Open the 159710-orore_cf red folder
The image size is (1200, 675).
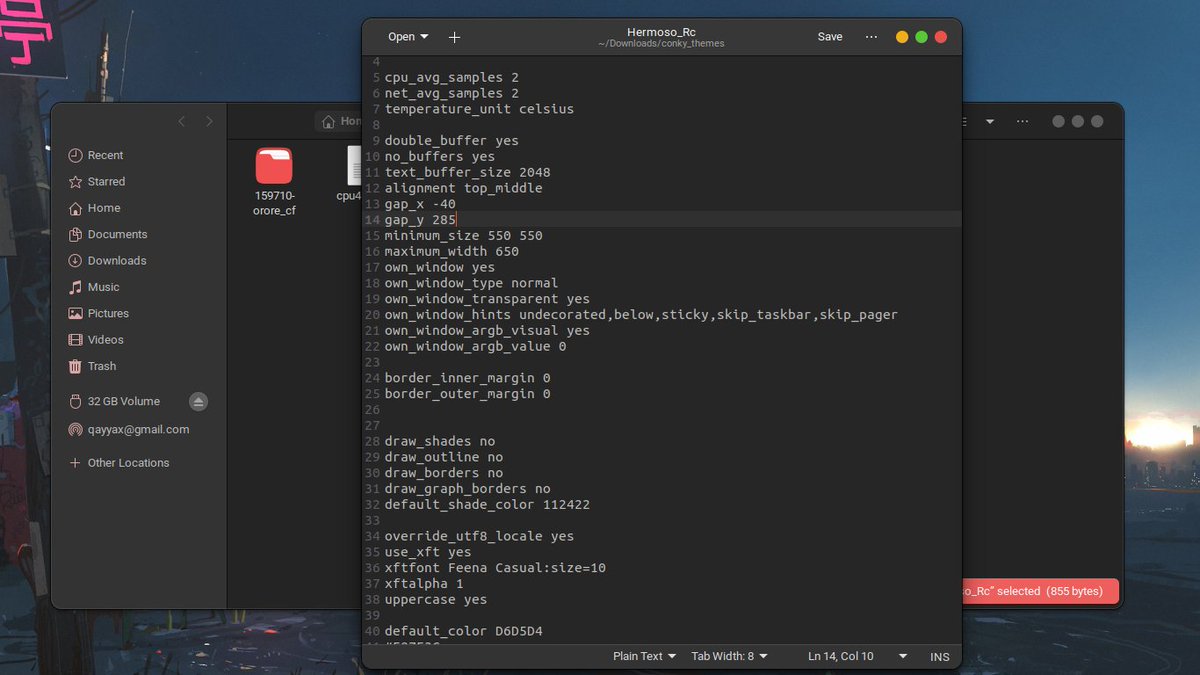tap(274, 165)
